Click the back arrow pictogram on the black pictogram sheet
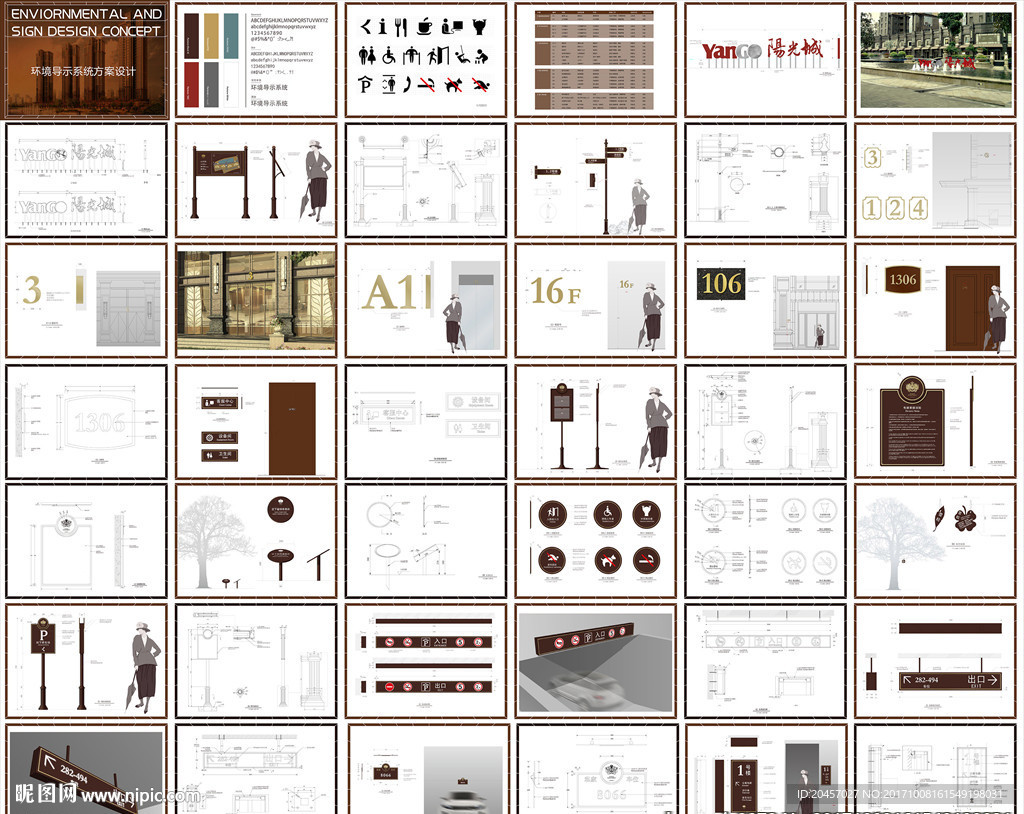 coord(366,27)
